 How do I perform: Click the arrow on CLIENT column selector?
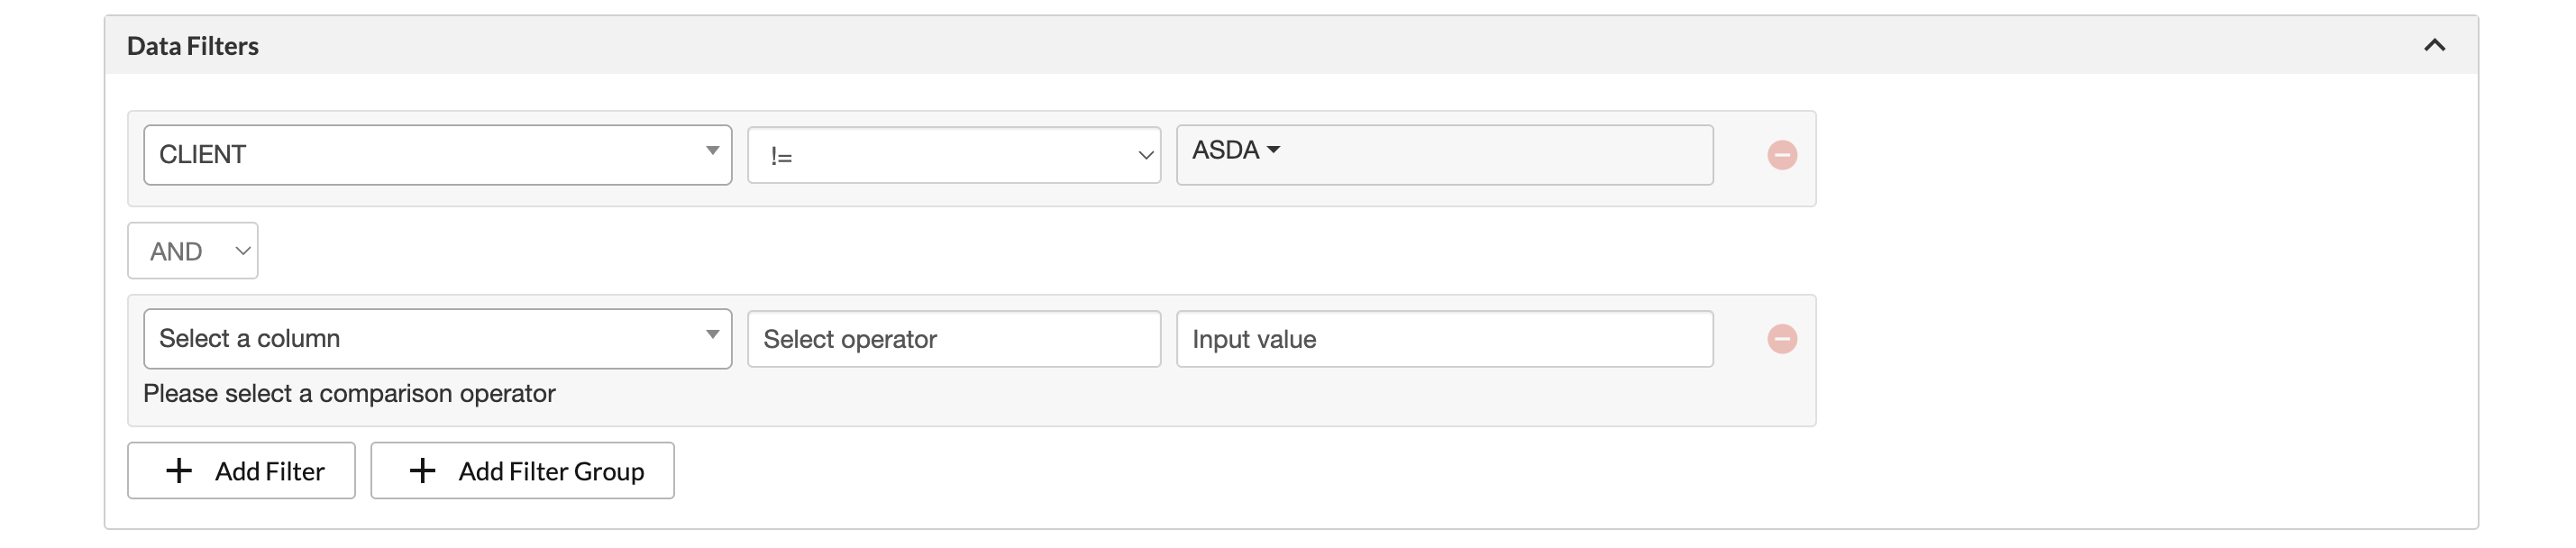click(712, 151)
